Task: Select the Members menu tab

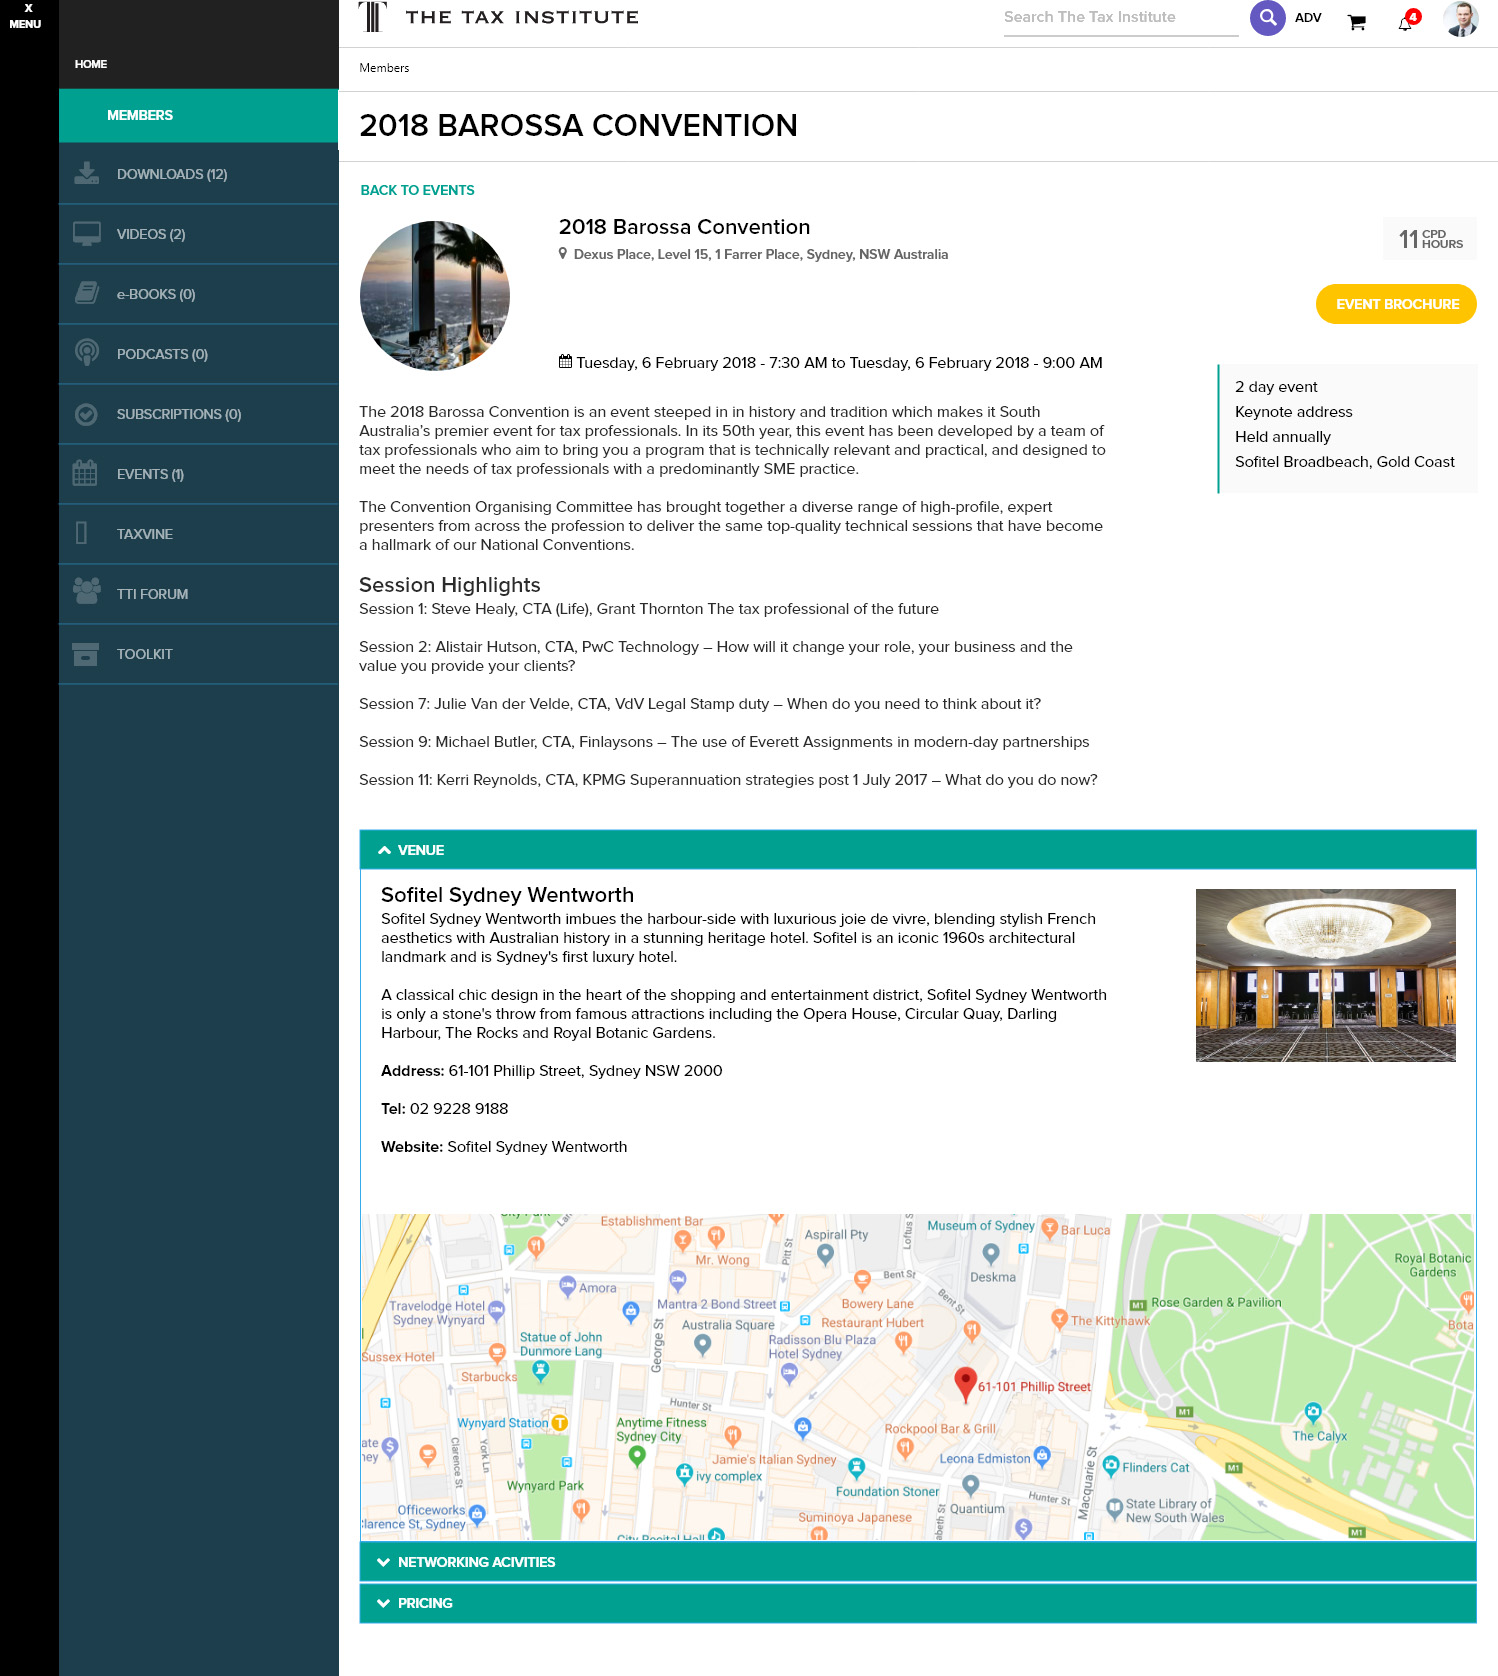Action: pyautogui.click(x=199, y=115)
